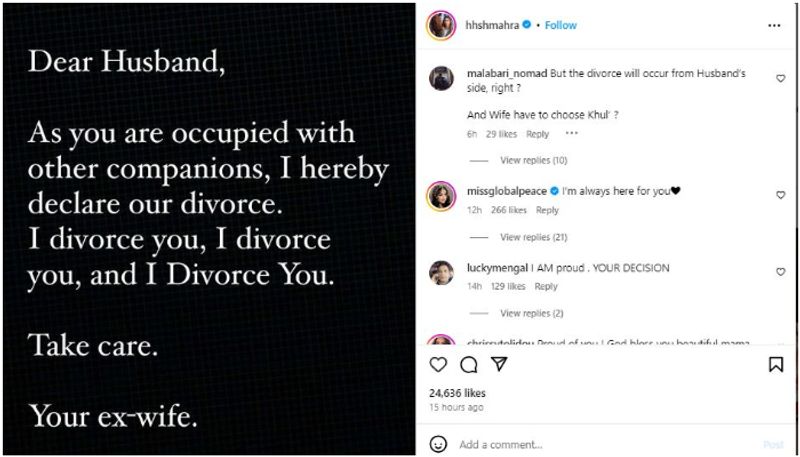800x457 pixels.
Task: Like luckymengal's comment
Action: 781,272
